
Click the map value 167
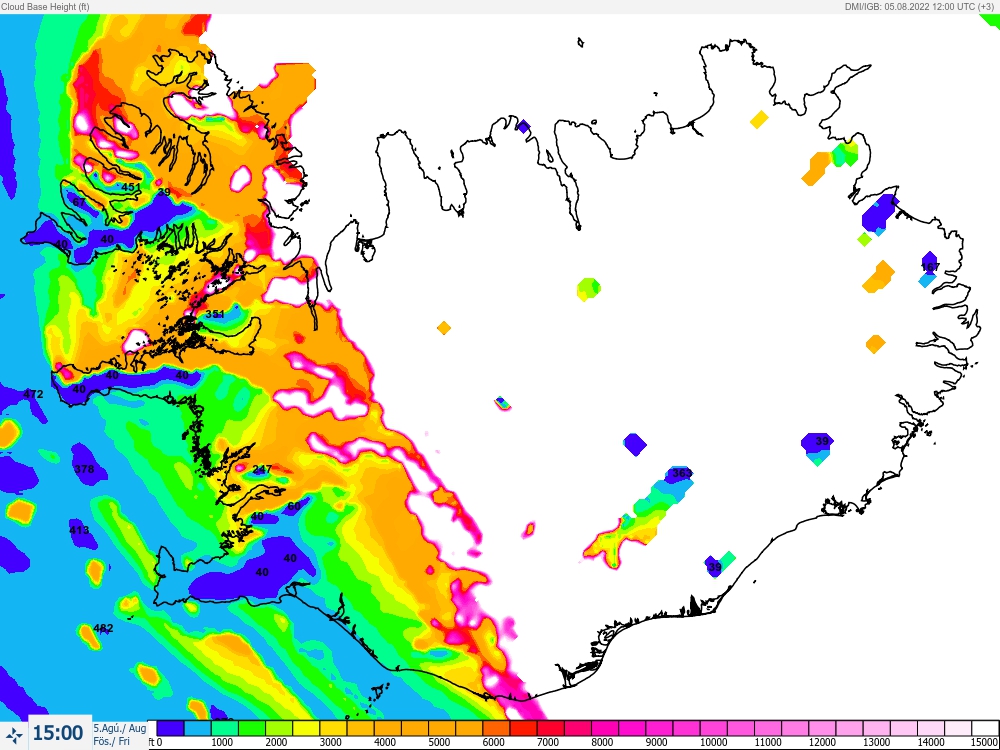(930, 267)
